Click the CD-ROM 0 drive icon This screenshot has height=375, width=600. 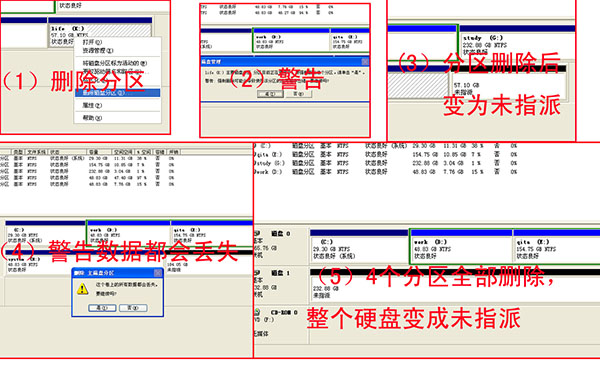pyautogui.click(x=257, y=312)
